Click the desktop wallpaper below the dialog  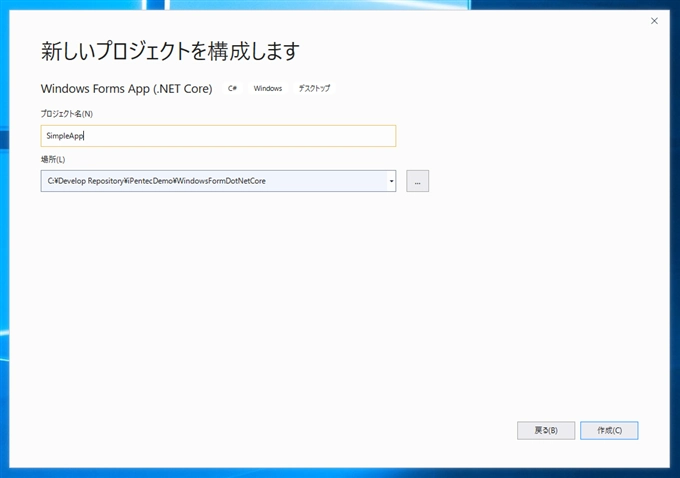pos(340,473)
